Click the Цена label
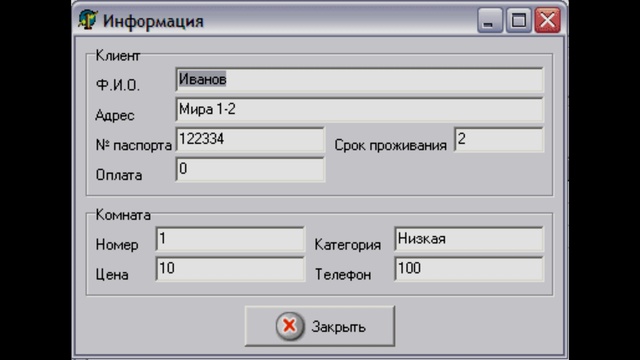 [112, 275]
